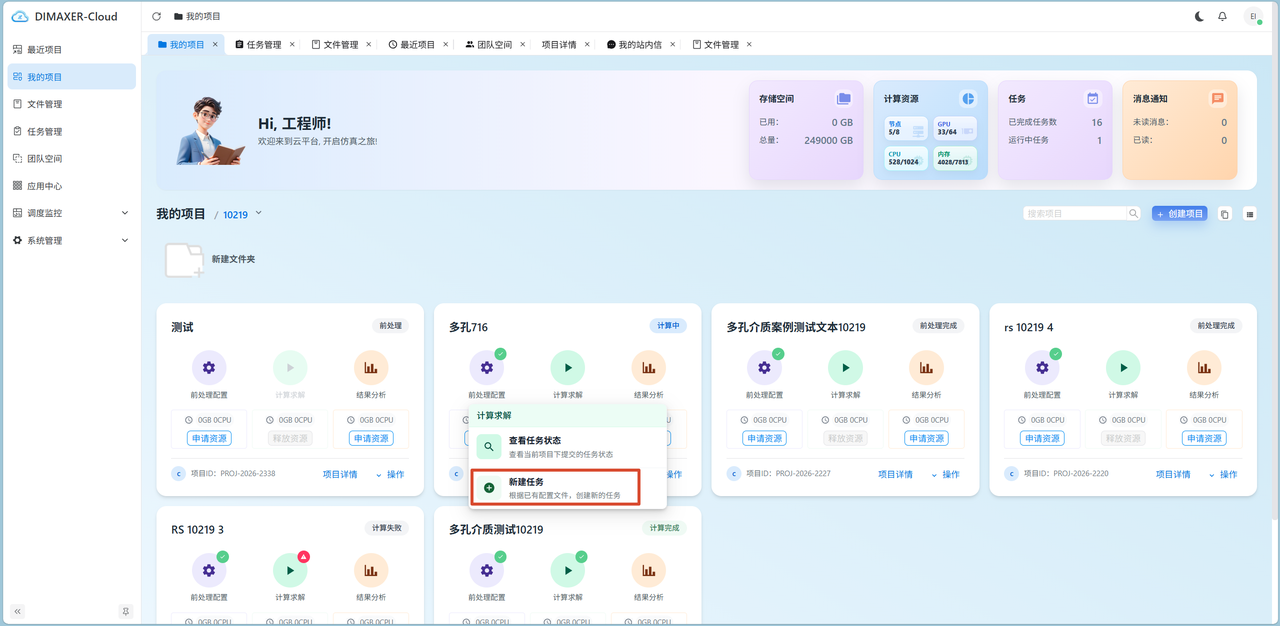The height and width of the screenshot is (626, 1280).
Task: Toggle dark mode moon icon
Action: tap(1200, 17)
